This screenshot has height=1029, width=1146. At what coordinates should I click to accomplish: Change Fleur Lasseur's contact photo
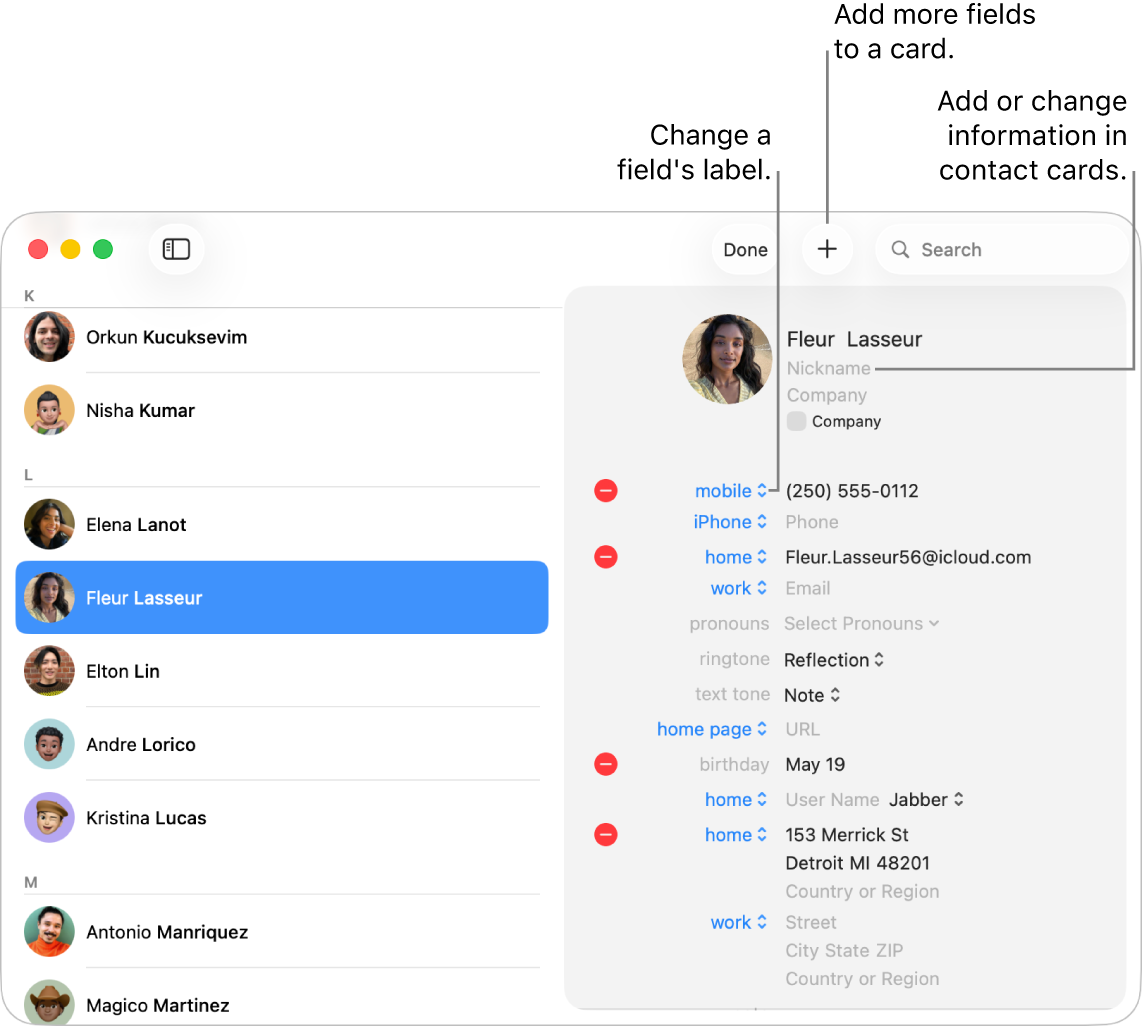727,358
